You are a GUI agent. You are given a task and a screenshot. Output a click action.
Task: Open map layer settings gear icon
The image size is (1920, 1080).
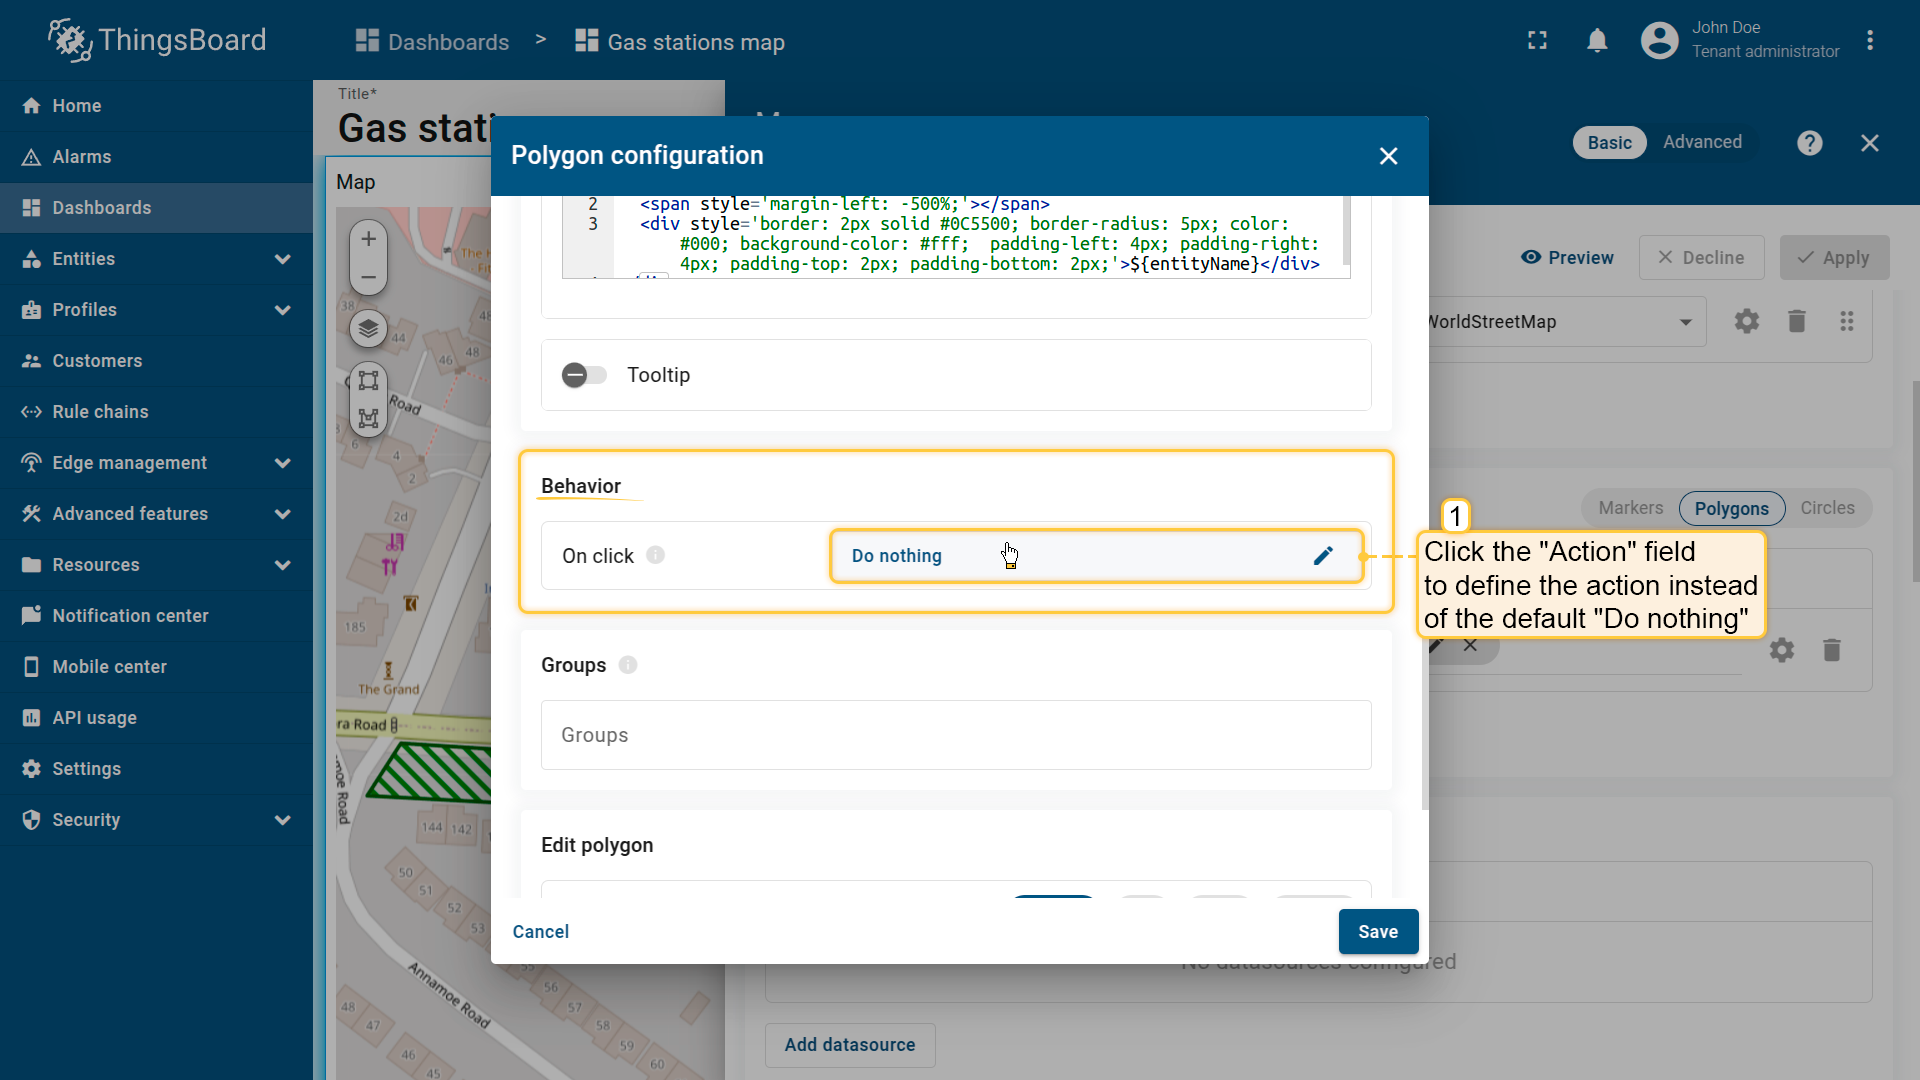coord(1746,321)
